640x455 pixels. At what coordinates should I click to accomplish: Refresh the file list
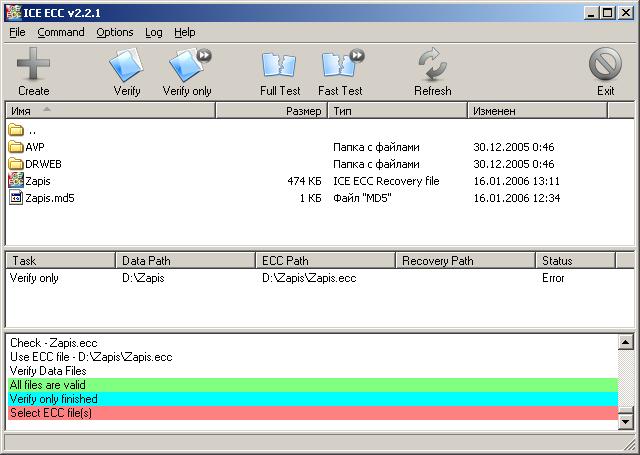[x=432, y=72]
